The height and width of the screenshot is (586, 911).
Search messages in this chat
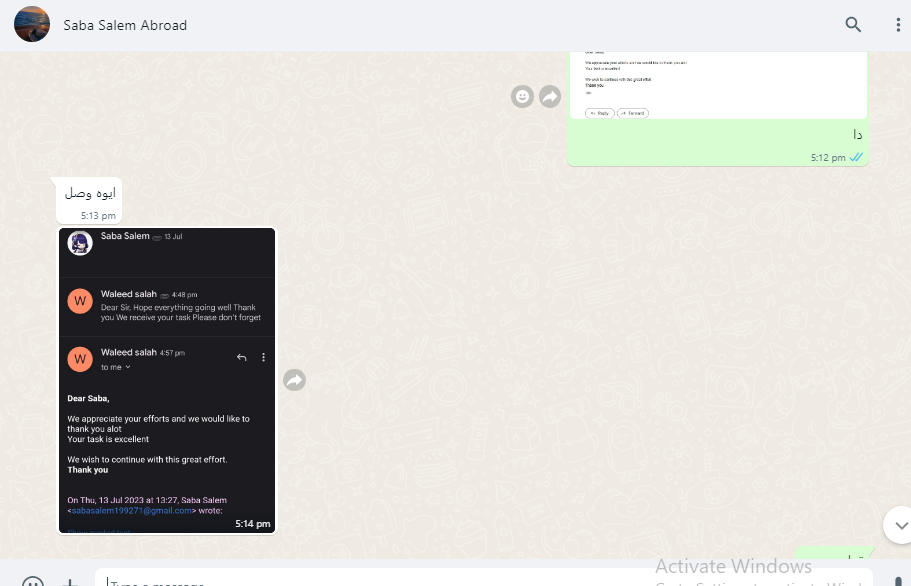coord(853,24)
